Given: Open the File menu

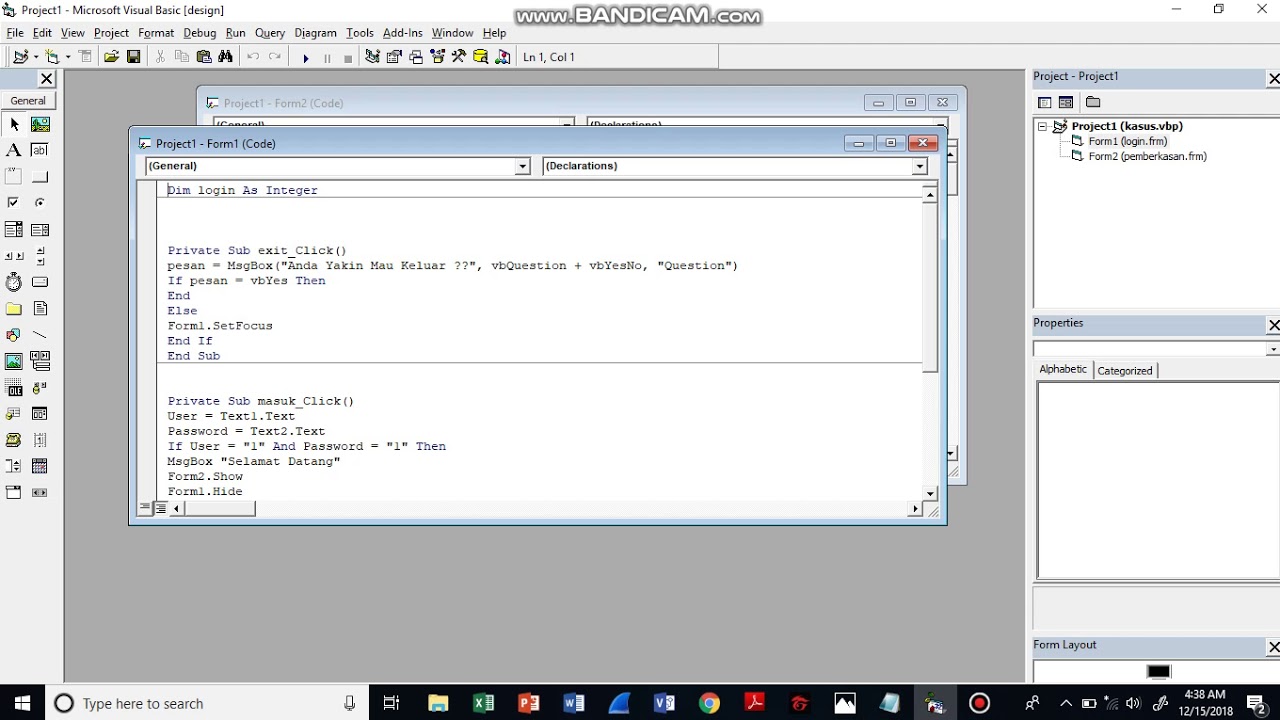Looking at the screenshot, I should pyautogui.click(x=15, y=33).
